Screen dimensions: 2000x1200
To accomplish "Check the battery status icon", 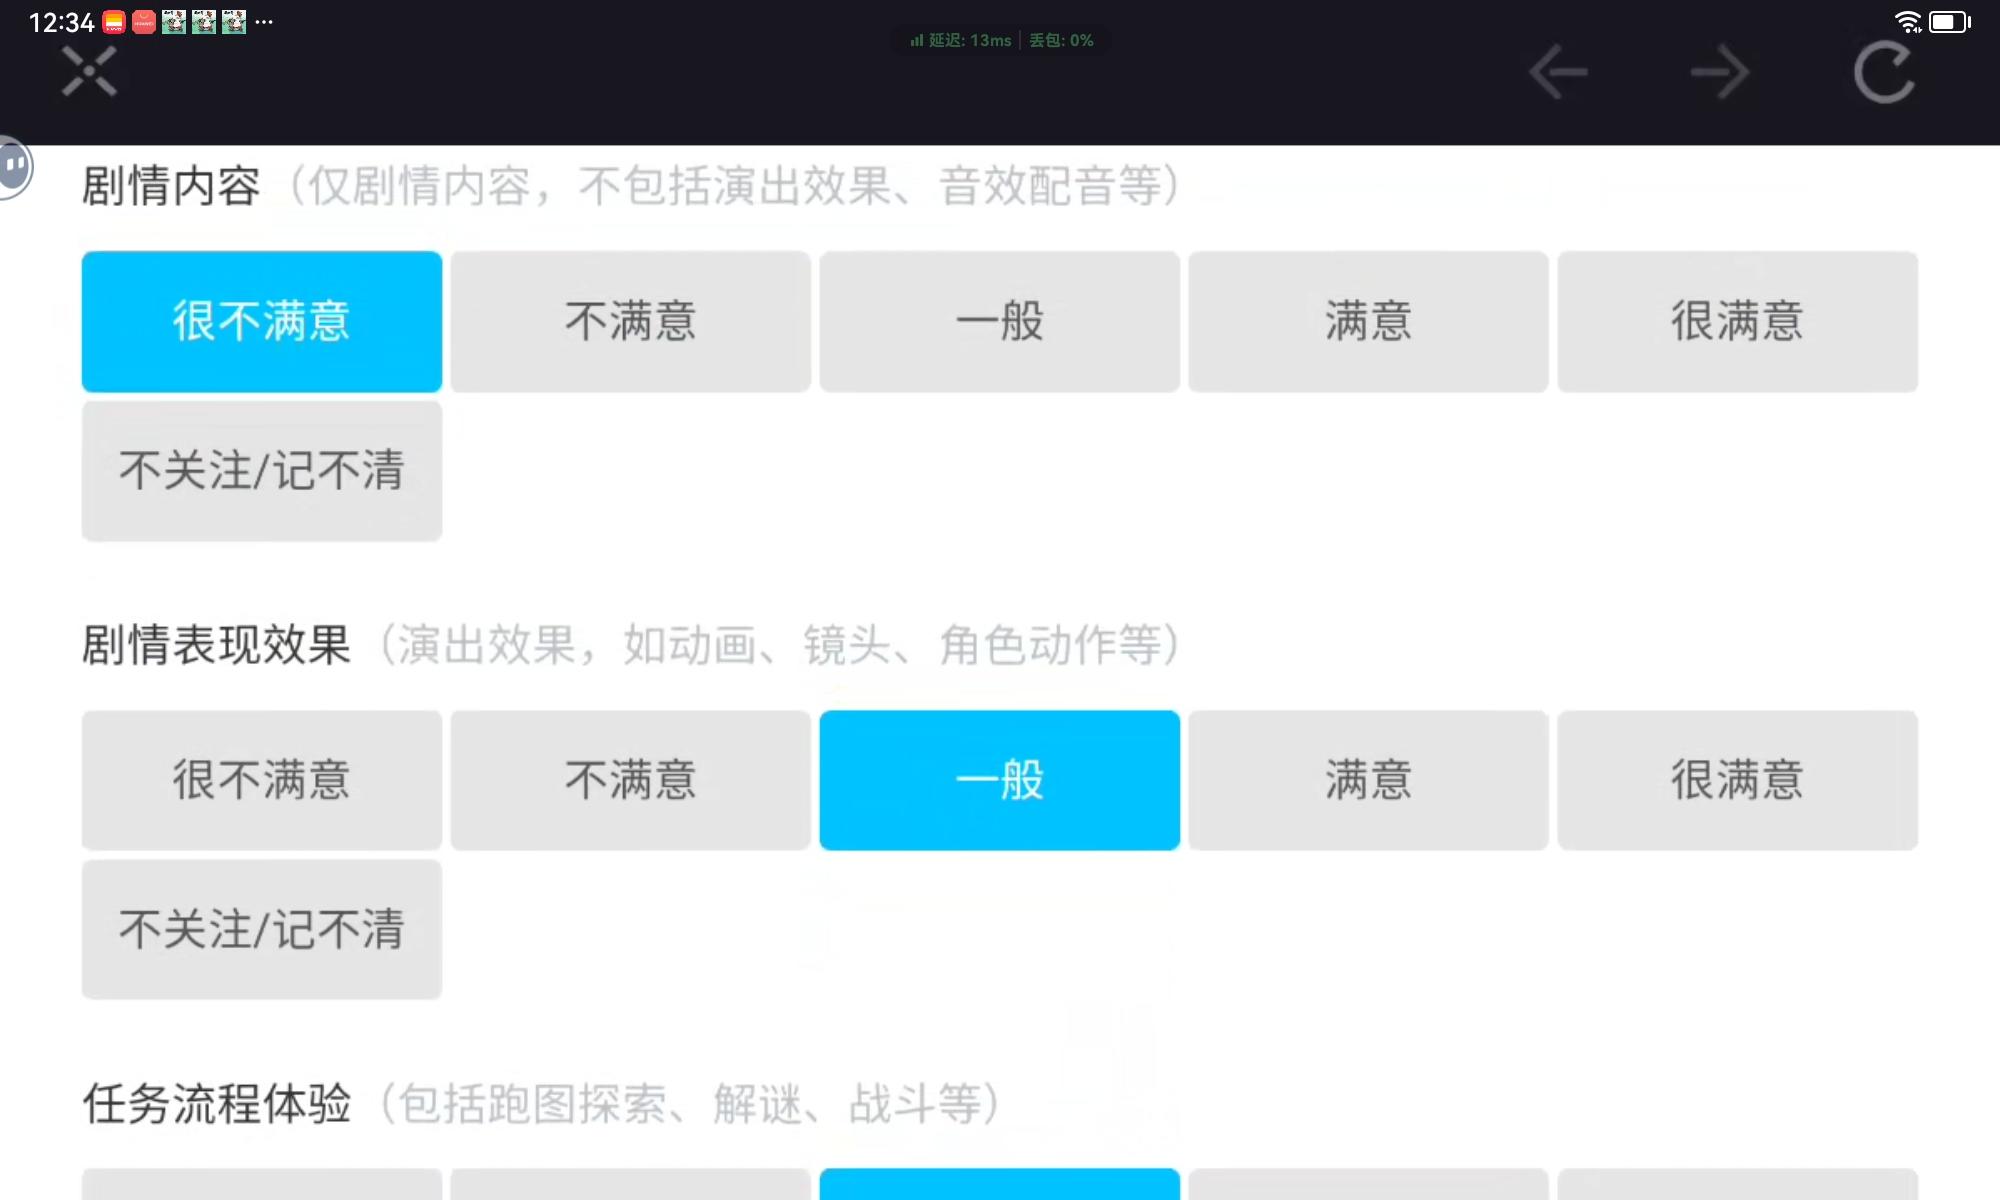I will [x=1950, y=21].
